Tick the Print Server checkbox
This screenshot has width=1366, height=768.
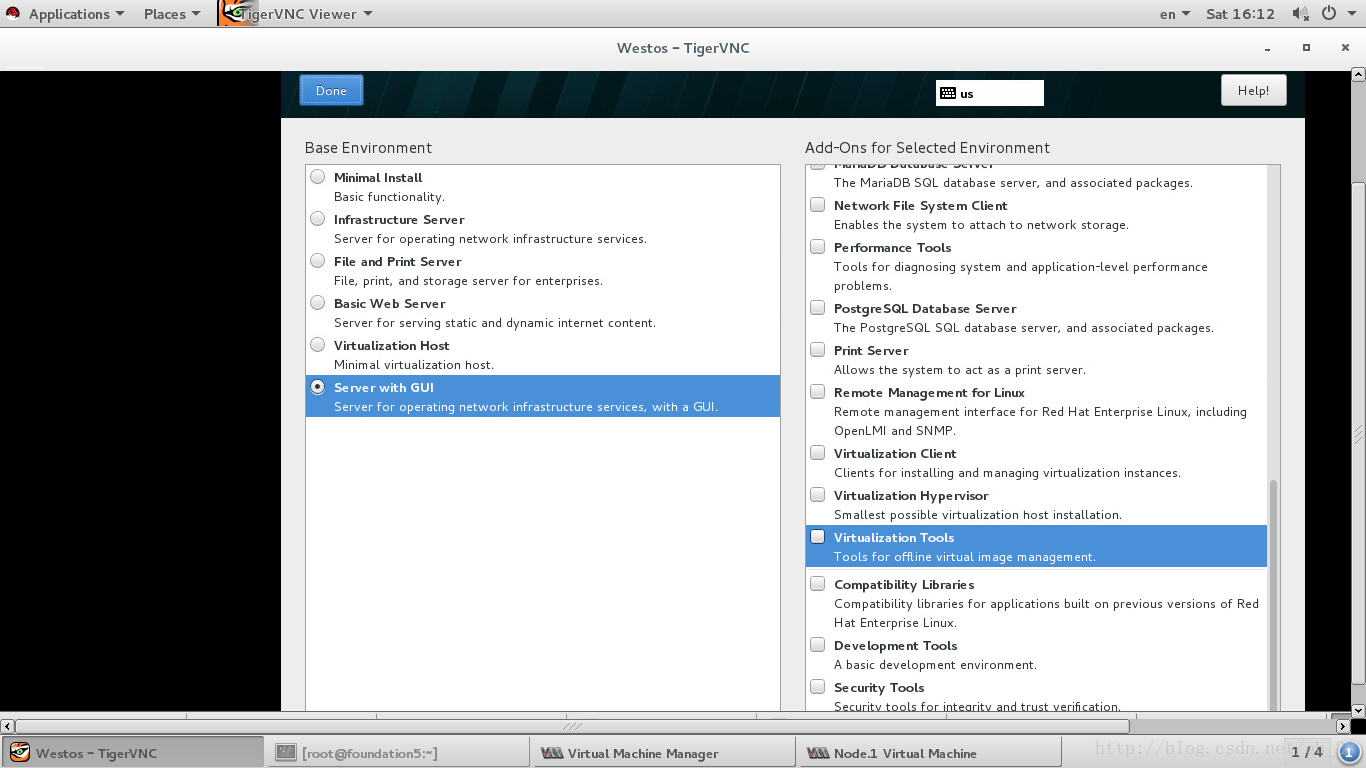[817, 350]
